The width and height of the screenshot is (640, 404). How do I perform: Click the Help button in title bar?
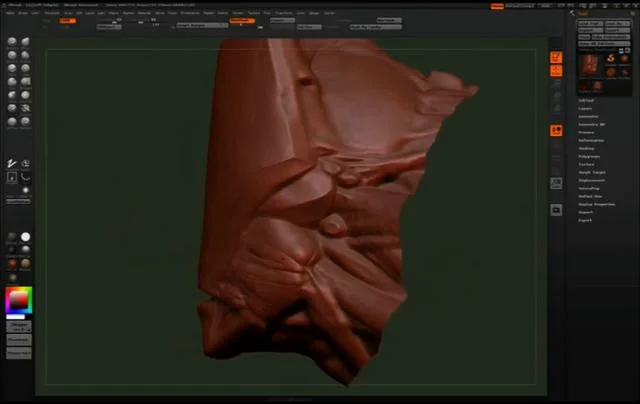point(545,6)
